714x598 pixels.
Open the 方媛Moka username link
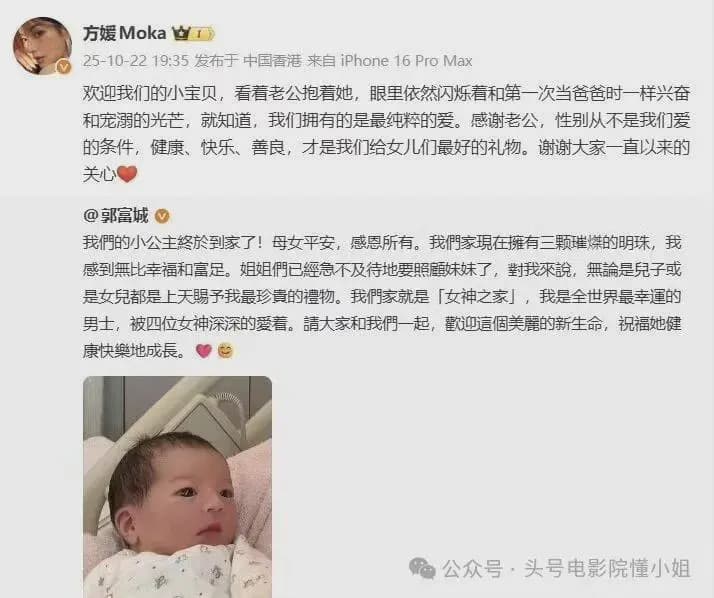pyautogui.click(x=124, y=33)
